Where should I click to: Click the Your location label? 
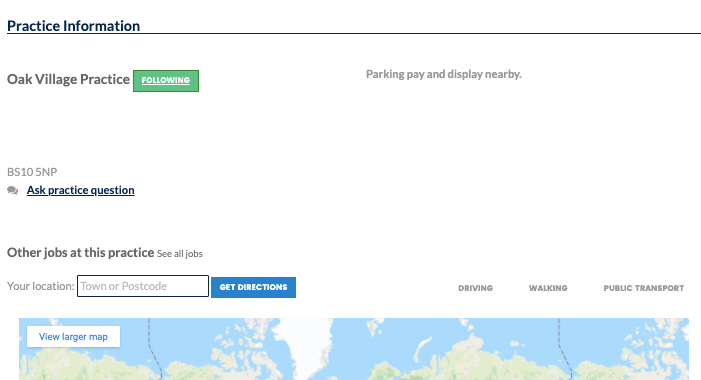(x=41, y=286)
